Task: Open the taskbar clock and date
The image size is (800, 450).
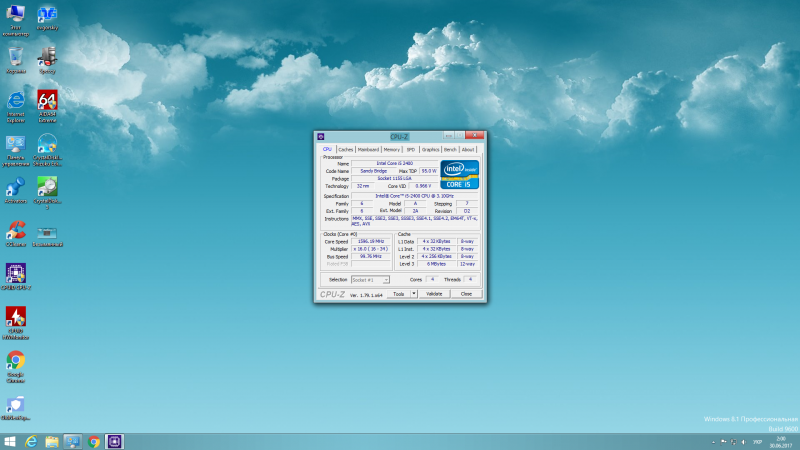Action: (x=781, y=442)
